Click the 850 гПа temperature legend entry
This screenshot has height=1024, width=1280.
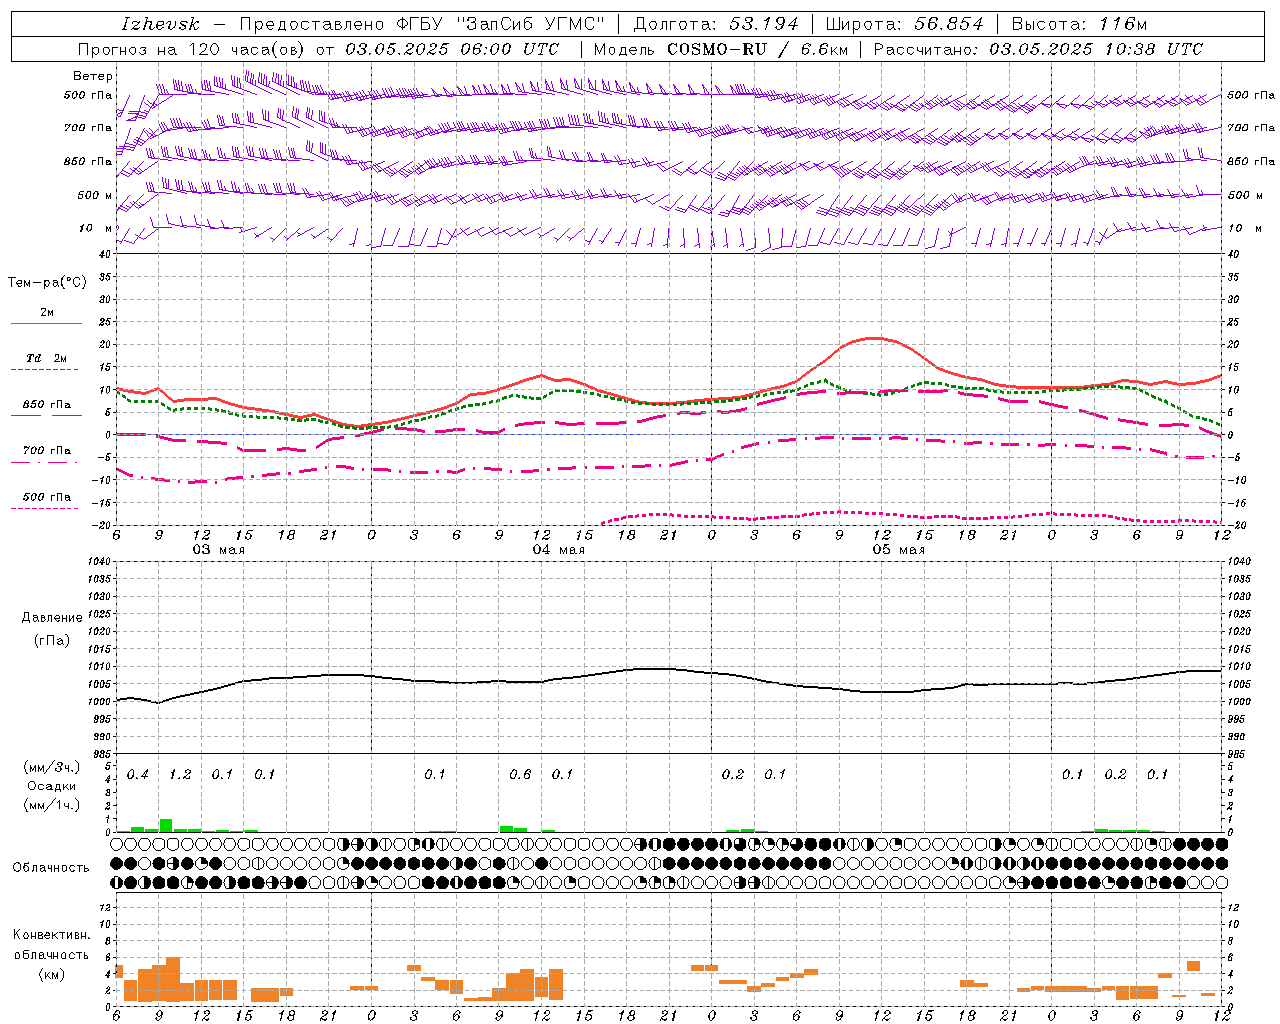46,404
